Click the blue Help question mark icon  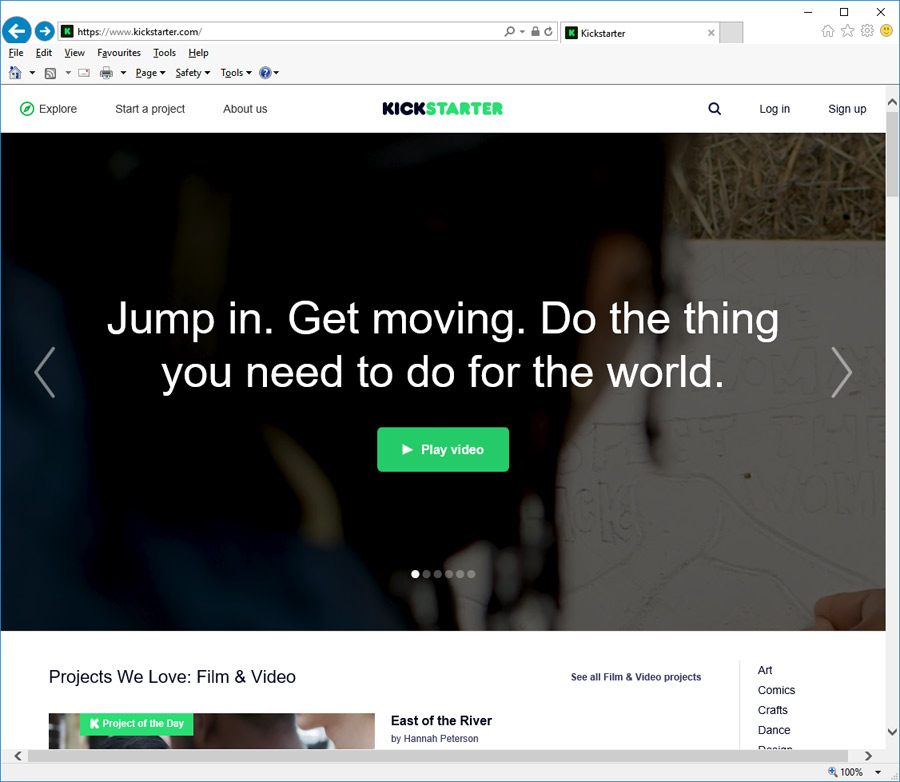coord(265,73)
